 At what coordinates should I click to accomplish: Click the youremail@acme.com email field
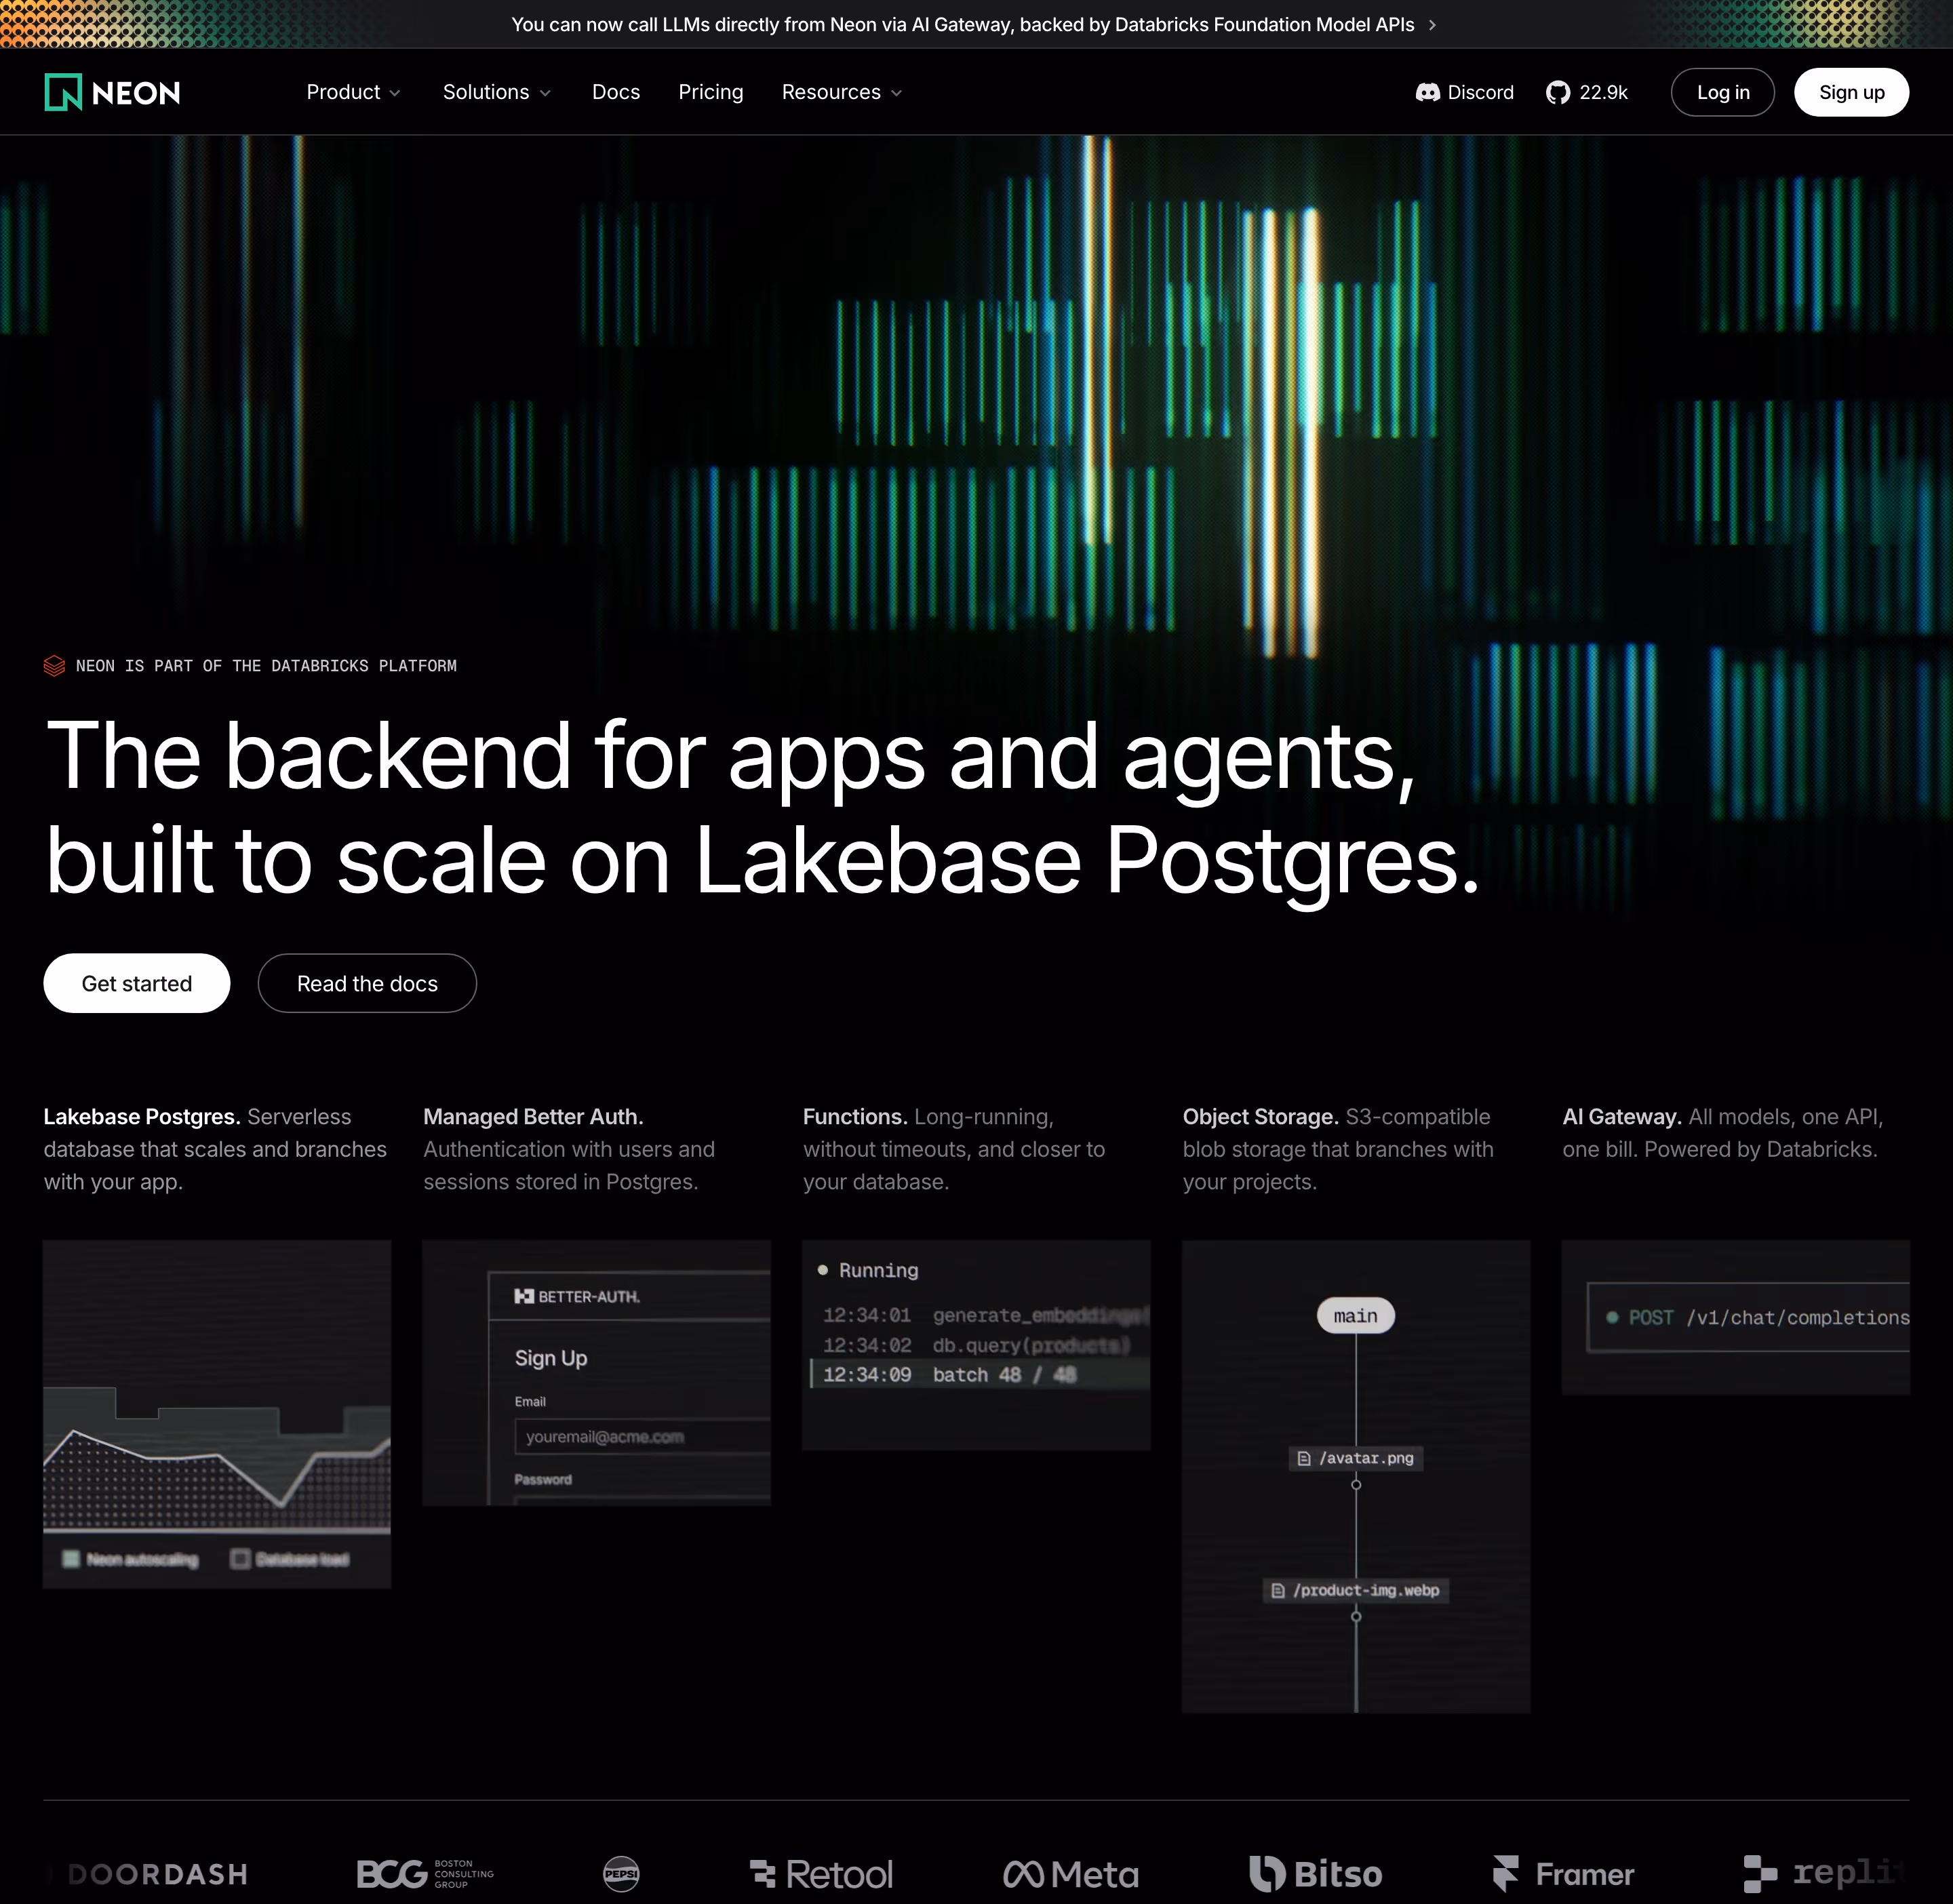(x=642, y=1437)
